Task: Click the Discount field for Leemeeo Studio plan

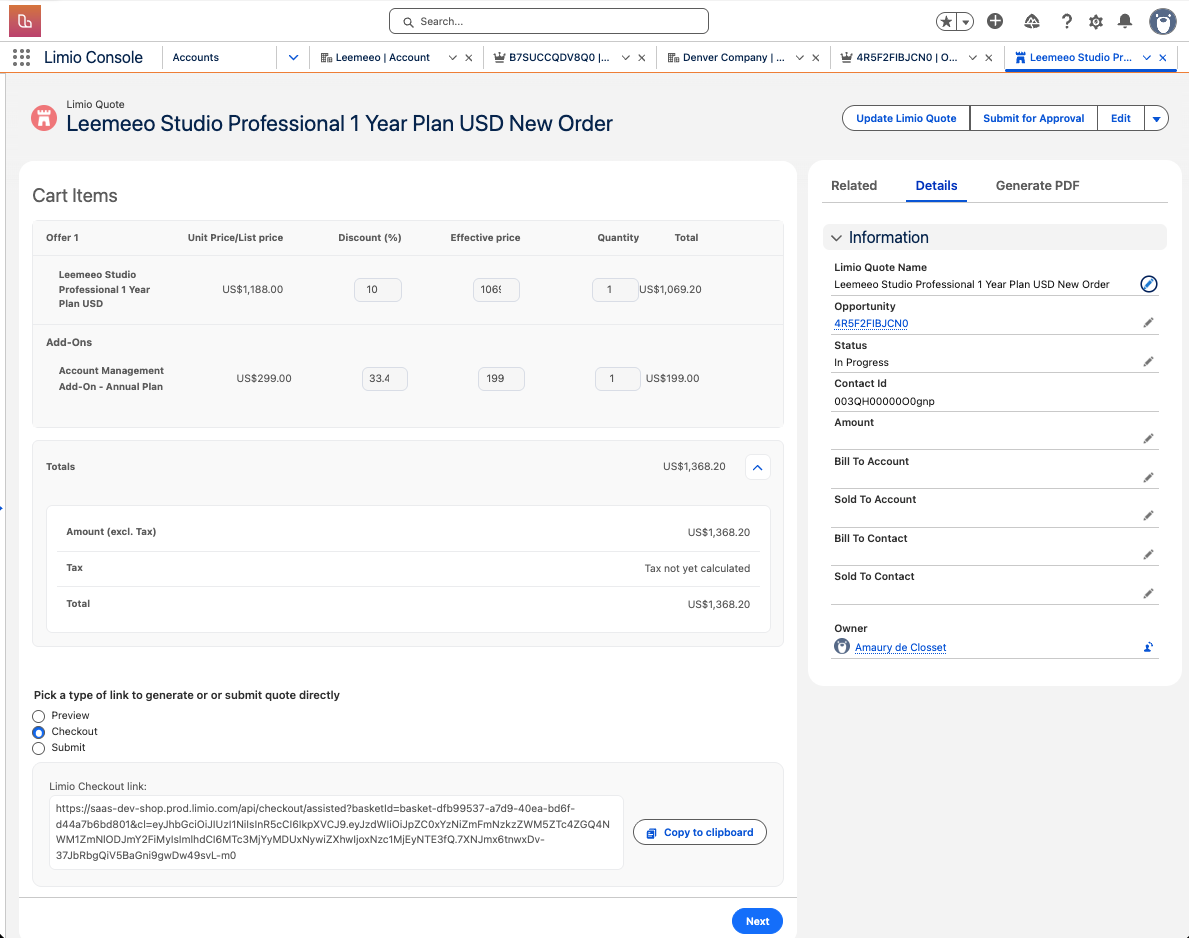Action: [377, 290]
